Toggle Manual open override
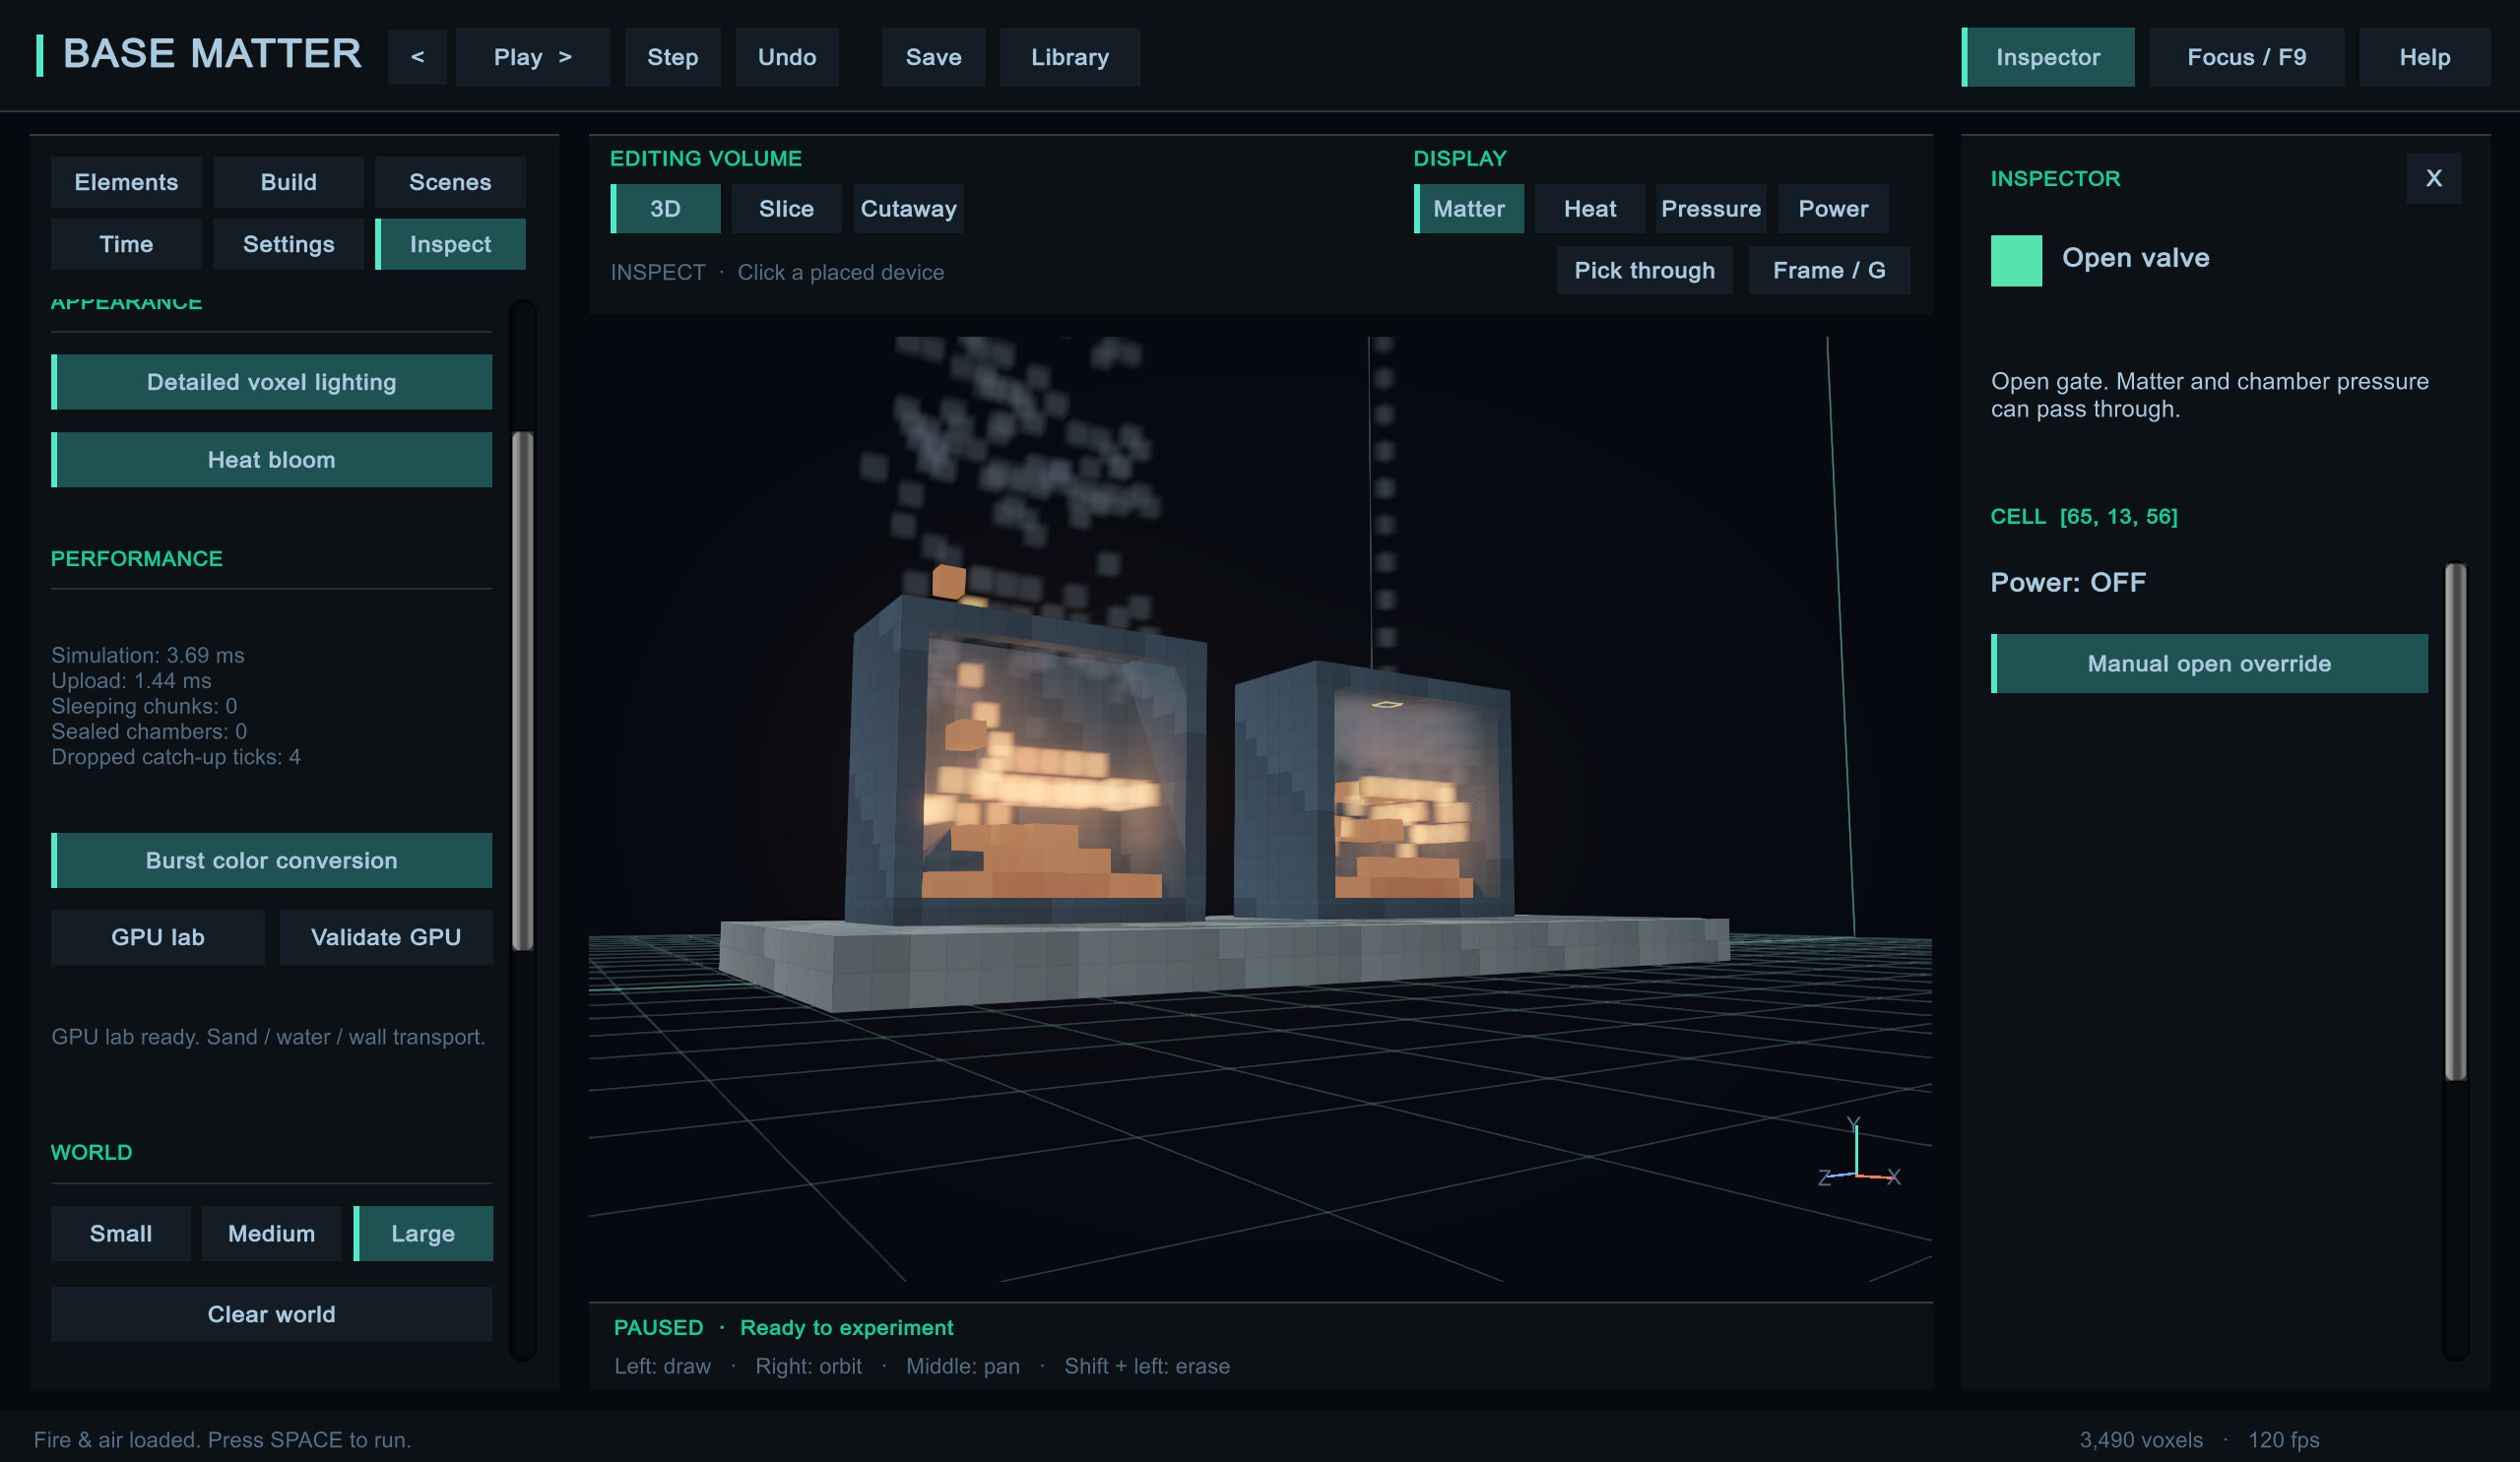The height and width of the screenshot is (1462, 2520). 2209,664
